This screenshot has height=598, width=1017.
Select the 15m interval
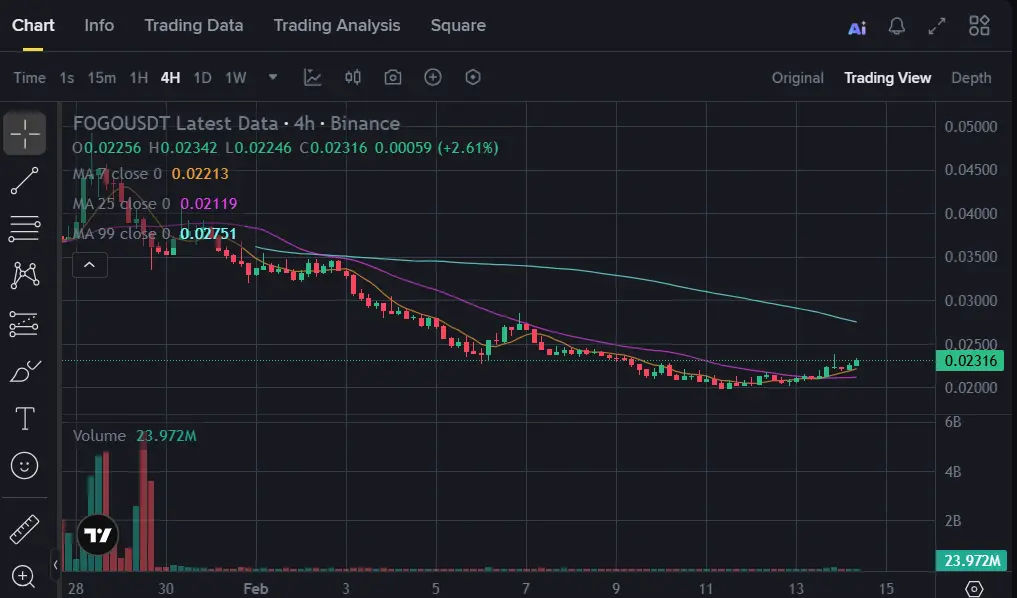pyautogui.click(x=102, y=78)
